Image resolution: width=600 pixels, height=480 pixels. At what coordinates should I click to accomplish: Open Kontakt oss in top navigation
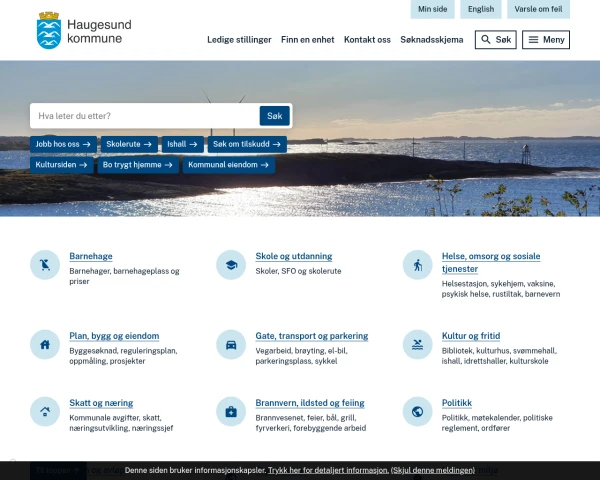pos(367,40)
